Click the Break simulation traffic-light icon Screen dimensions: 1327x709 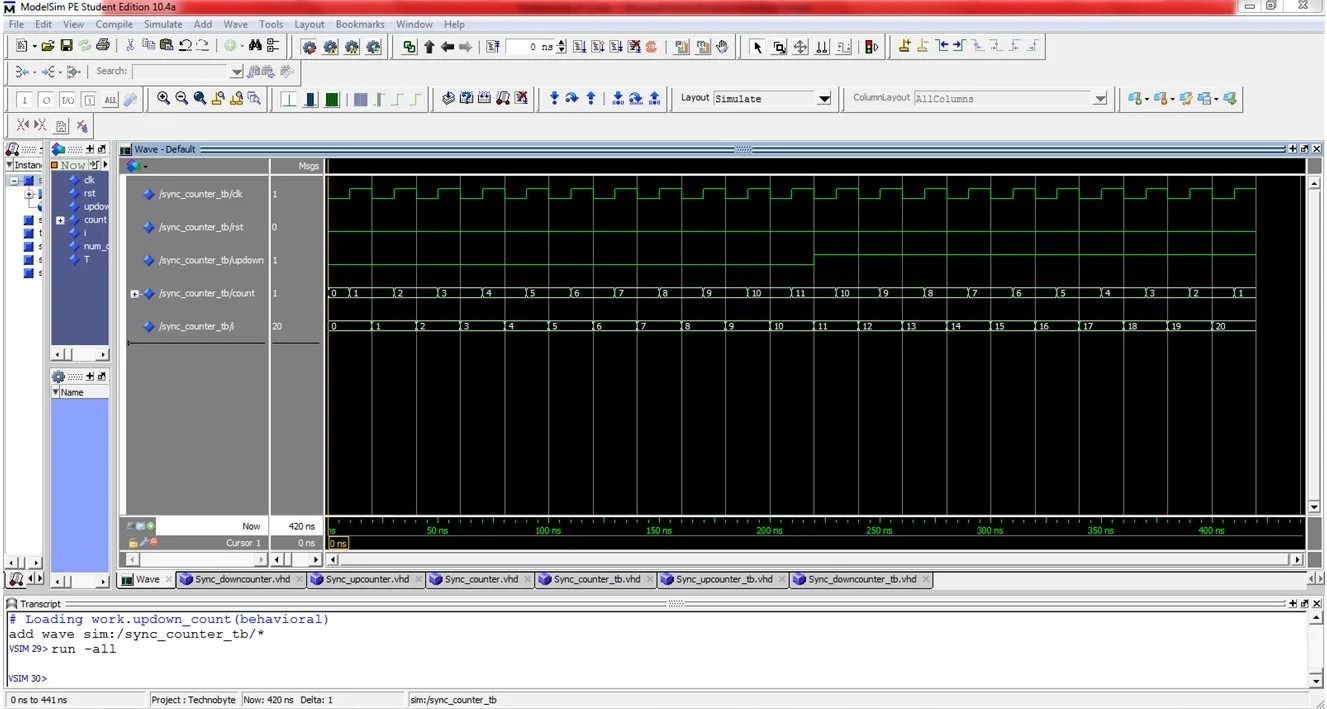click(871, 47)
